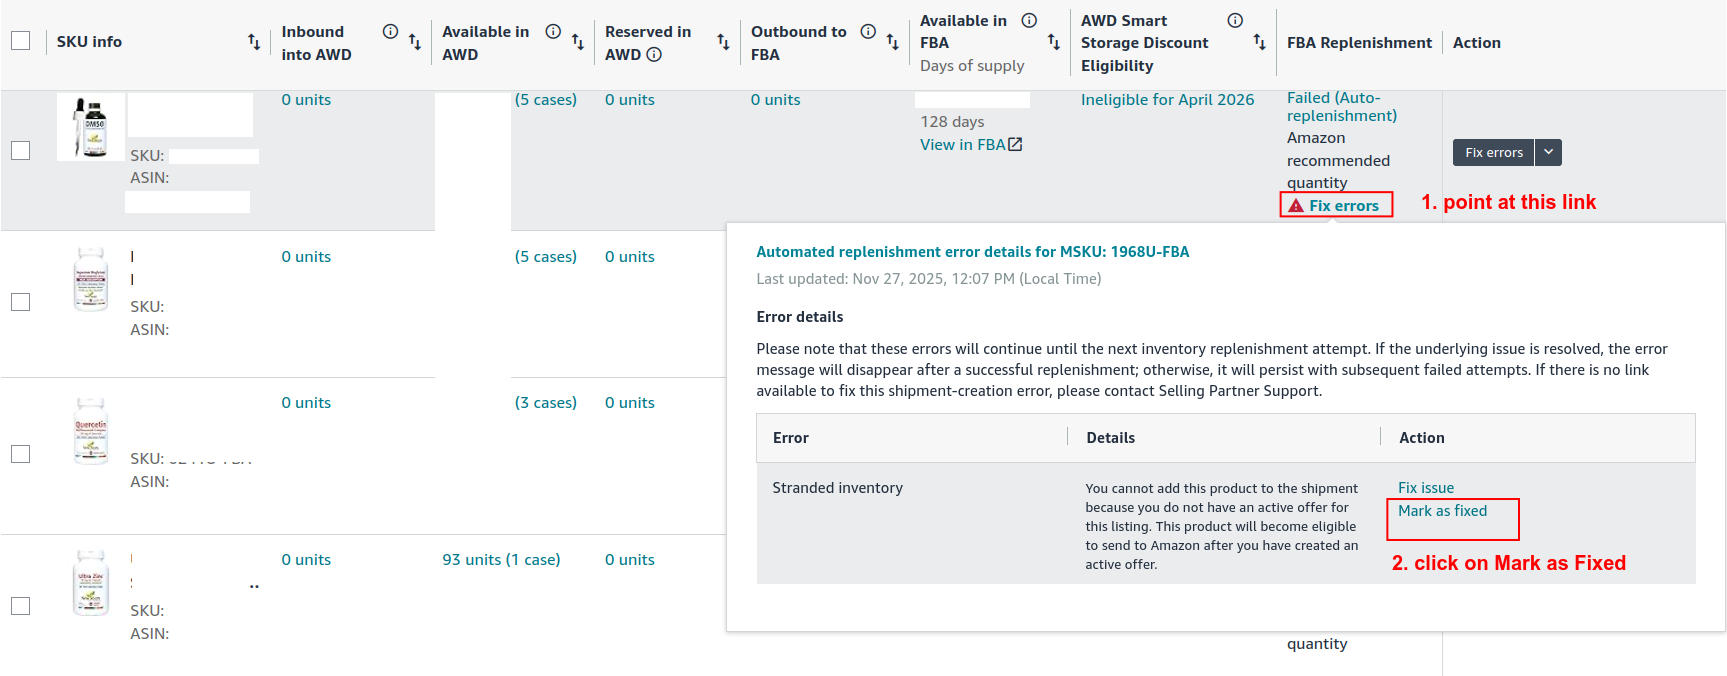Open info icon beside Inbound into AWD
This screenshot has width=1727, height=676.
pos(390,32)
